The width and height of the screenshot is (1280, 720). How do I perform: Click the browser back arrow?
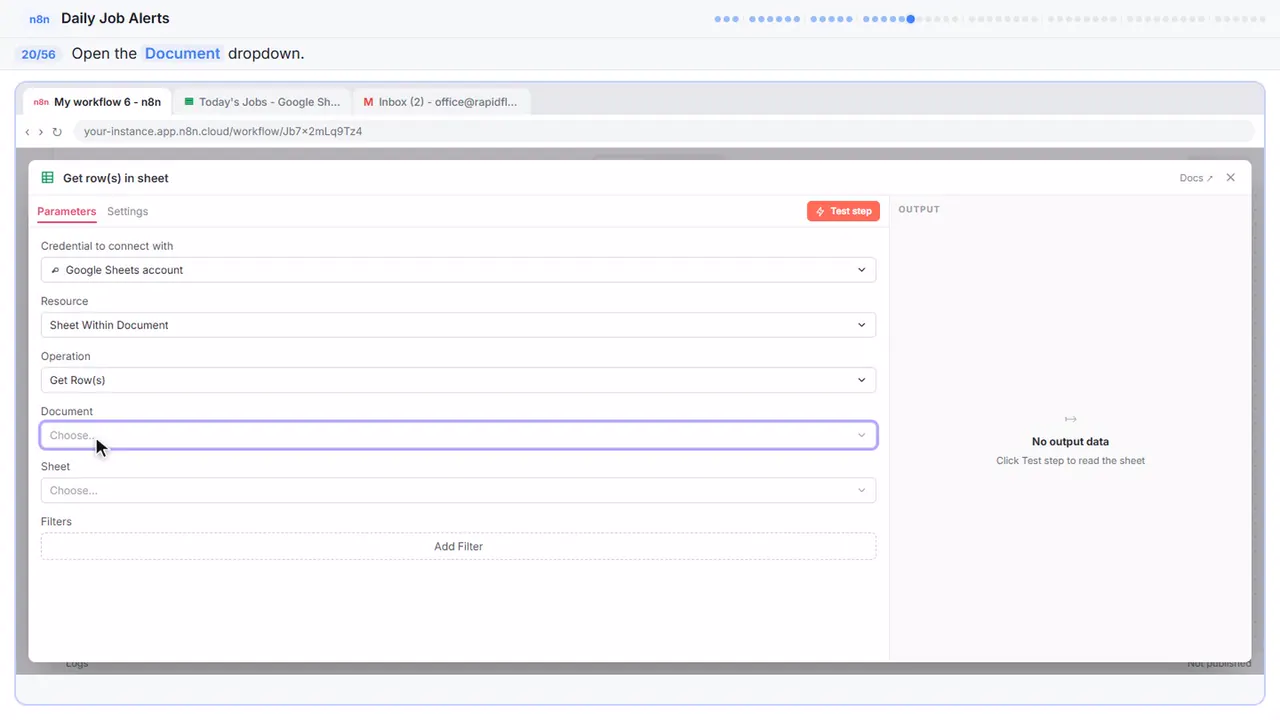tap(27, 132)
